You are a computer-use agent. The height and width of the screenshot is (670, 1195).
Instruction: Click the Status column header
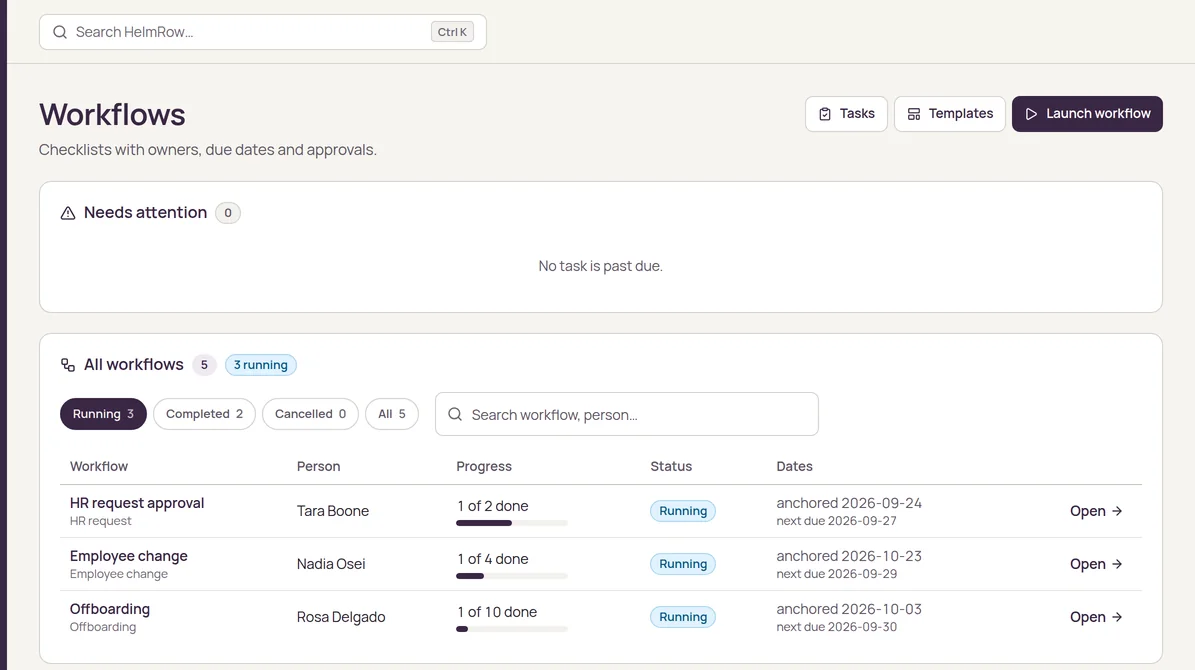671,466
